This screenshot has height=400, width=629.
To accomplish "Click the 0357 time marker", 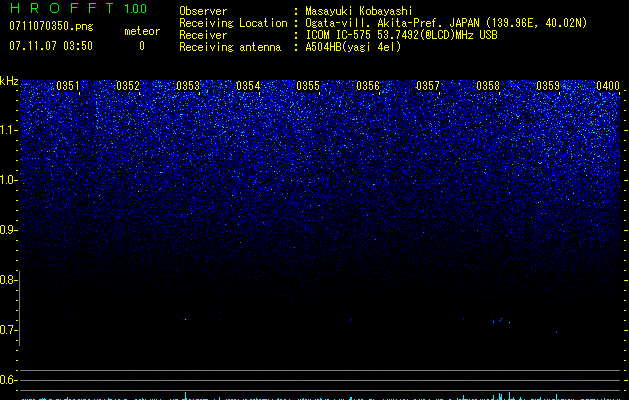I will 428,86.
